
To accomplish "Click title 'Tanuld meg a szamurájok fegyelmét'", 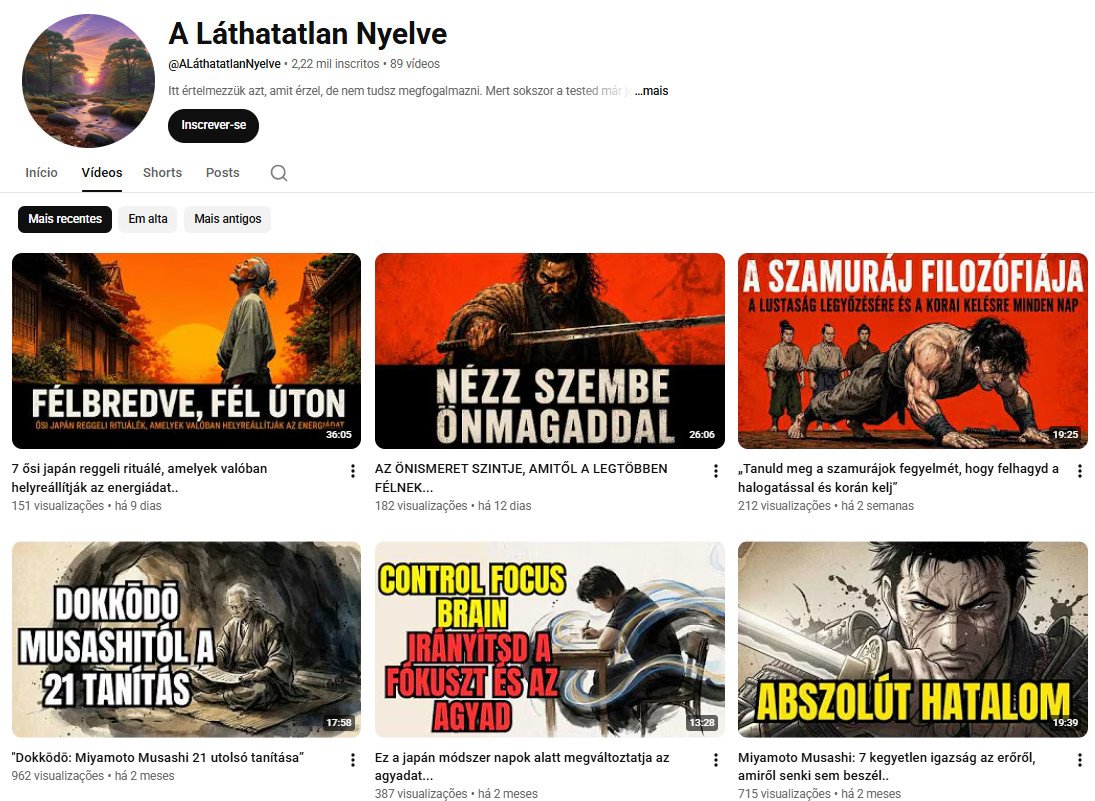I will click(x=898, y=478).
